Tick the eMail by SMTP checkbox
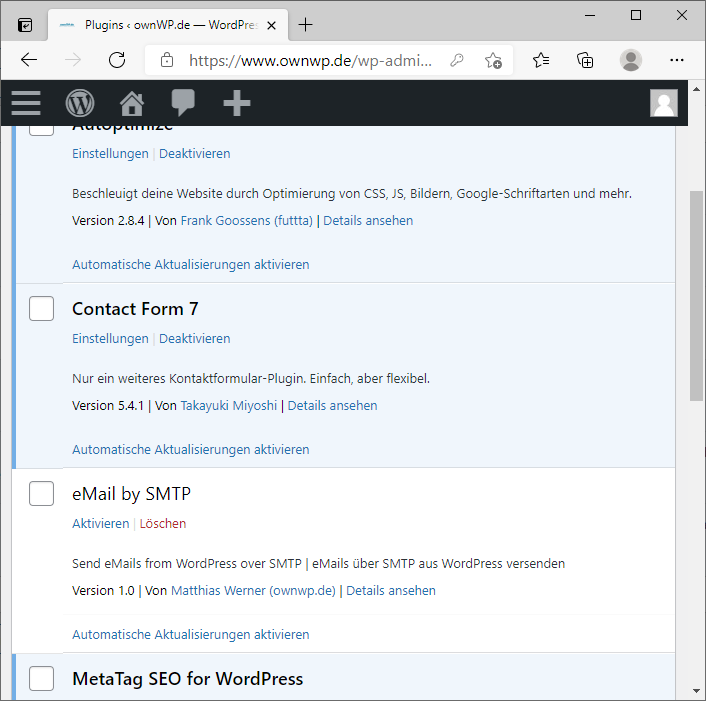 [x=41, y=493]
